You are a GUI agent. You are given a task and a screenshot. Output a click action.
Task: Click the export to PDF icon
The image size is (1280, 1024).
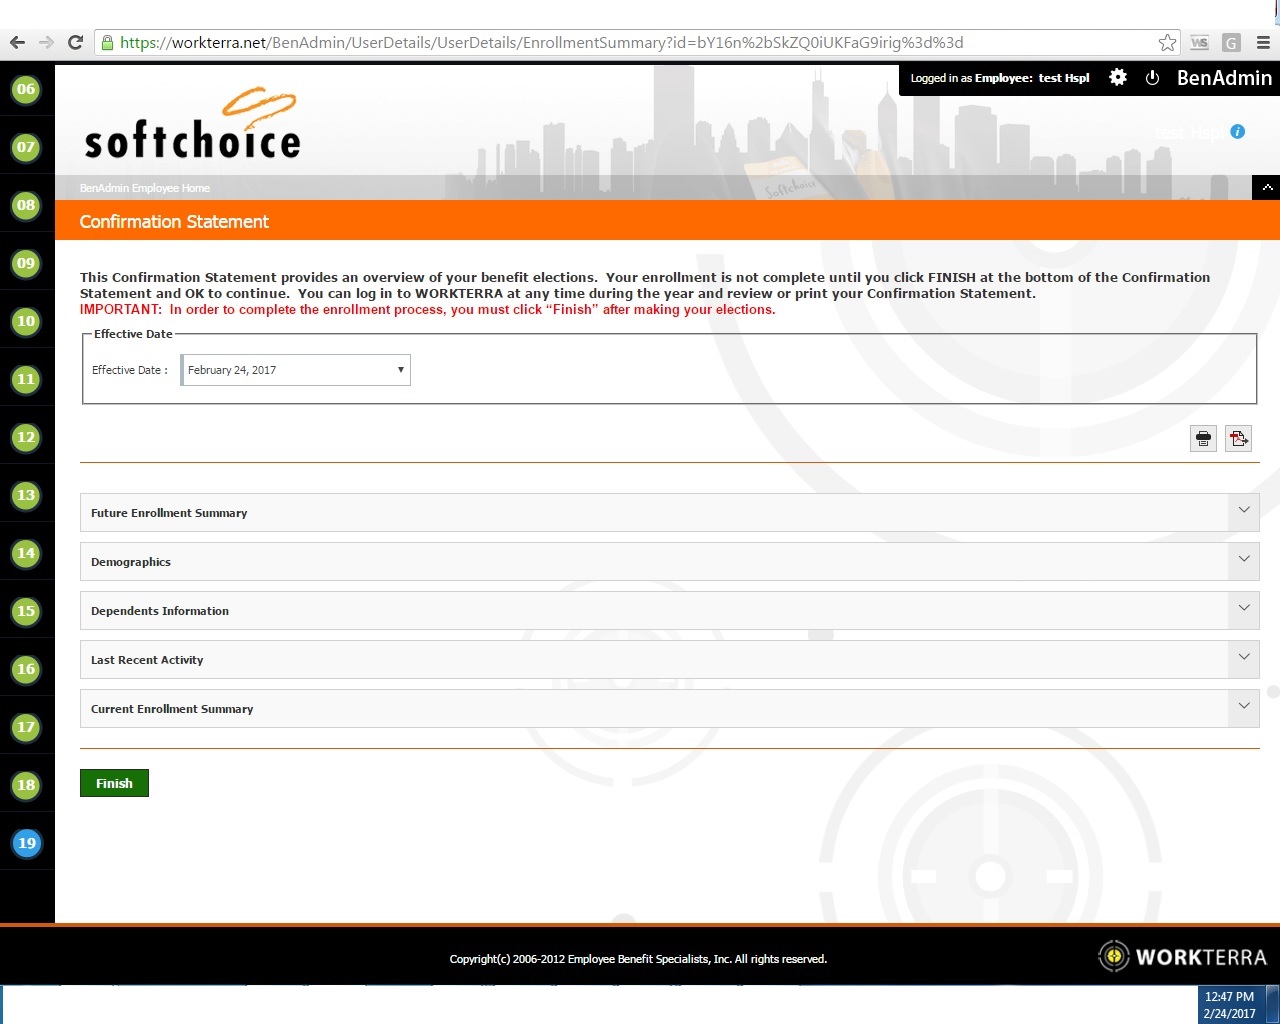point(1238,438)
